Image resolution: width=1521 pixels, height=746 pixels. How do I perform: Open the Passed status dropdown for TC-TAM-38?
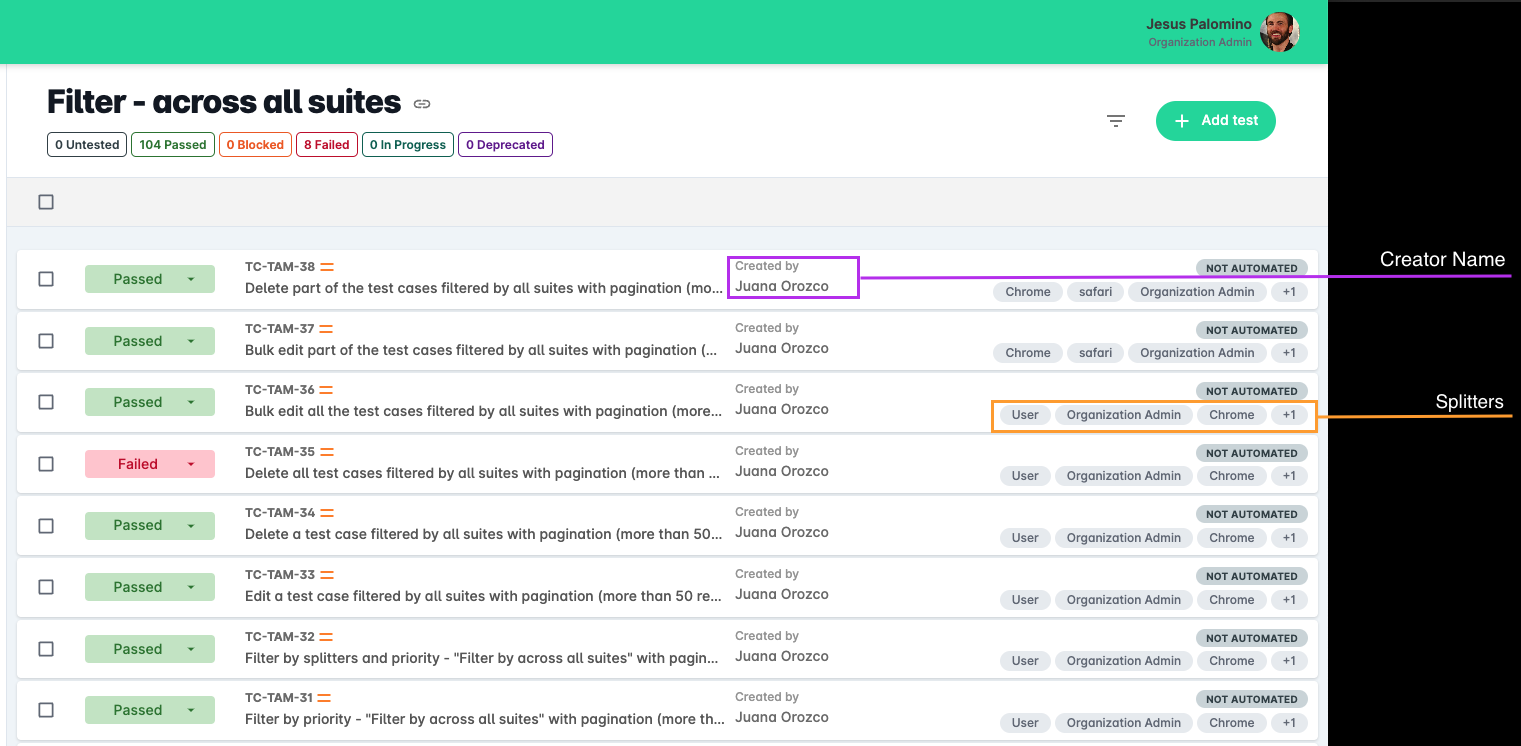(150, 279)
